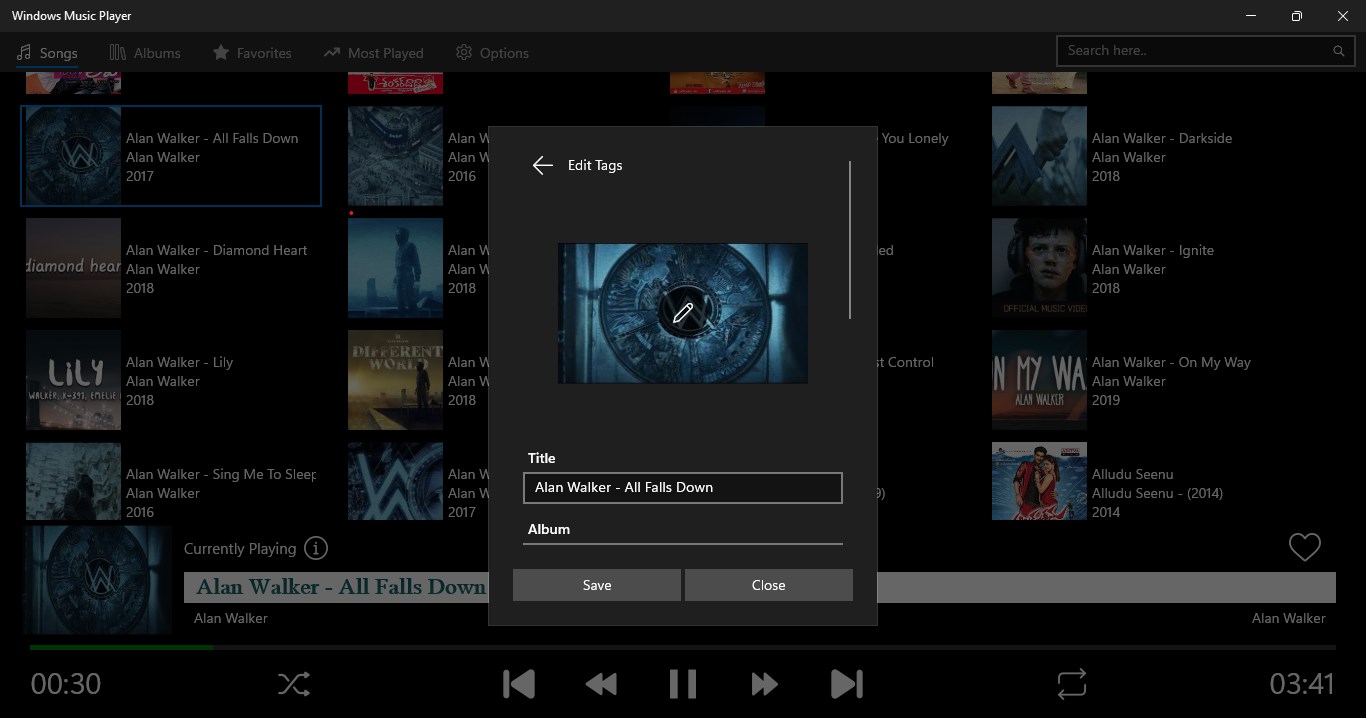The width and height of the screenshot is (1366, 718).
Task: Click the Albums library icon
Action: click(118, 52)
